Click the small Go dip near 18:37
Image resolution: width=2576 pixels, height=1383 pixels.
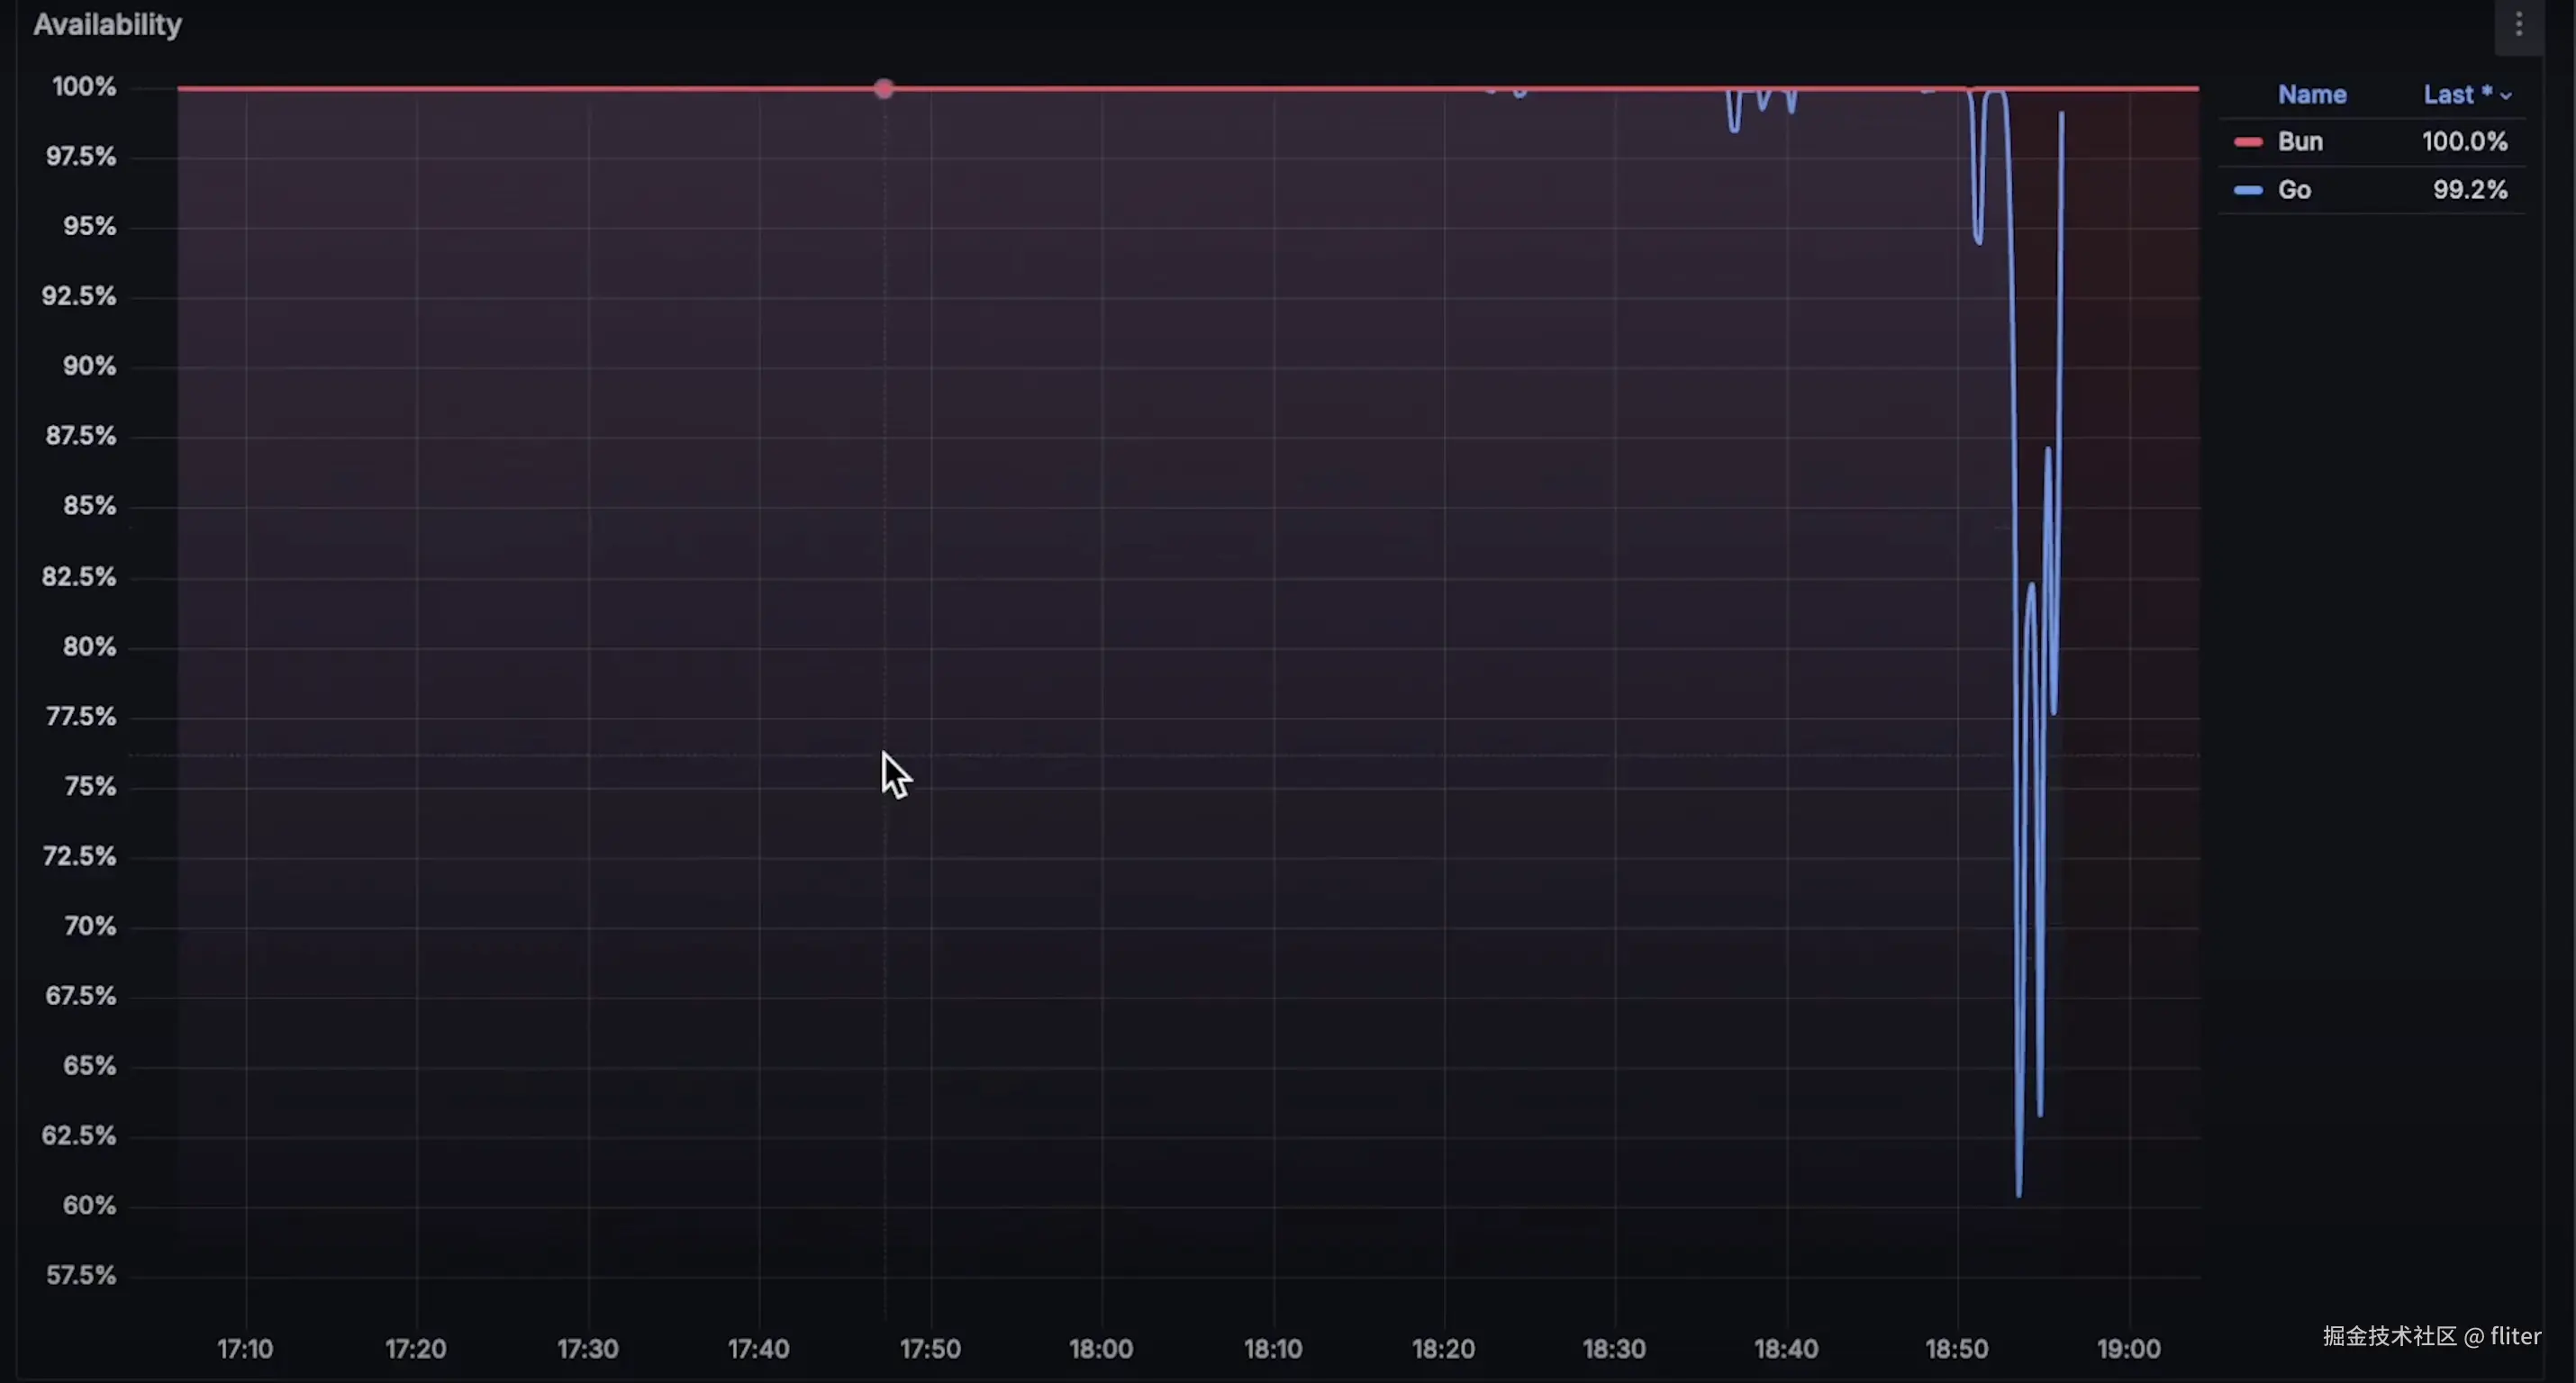click(x=1733, y=127)
